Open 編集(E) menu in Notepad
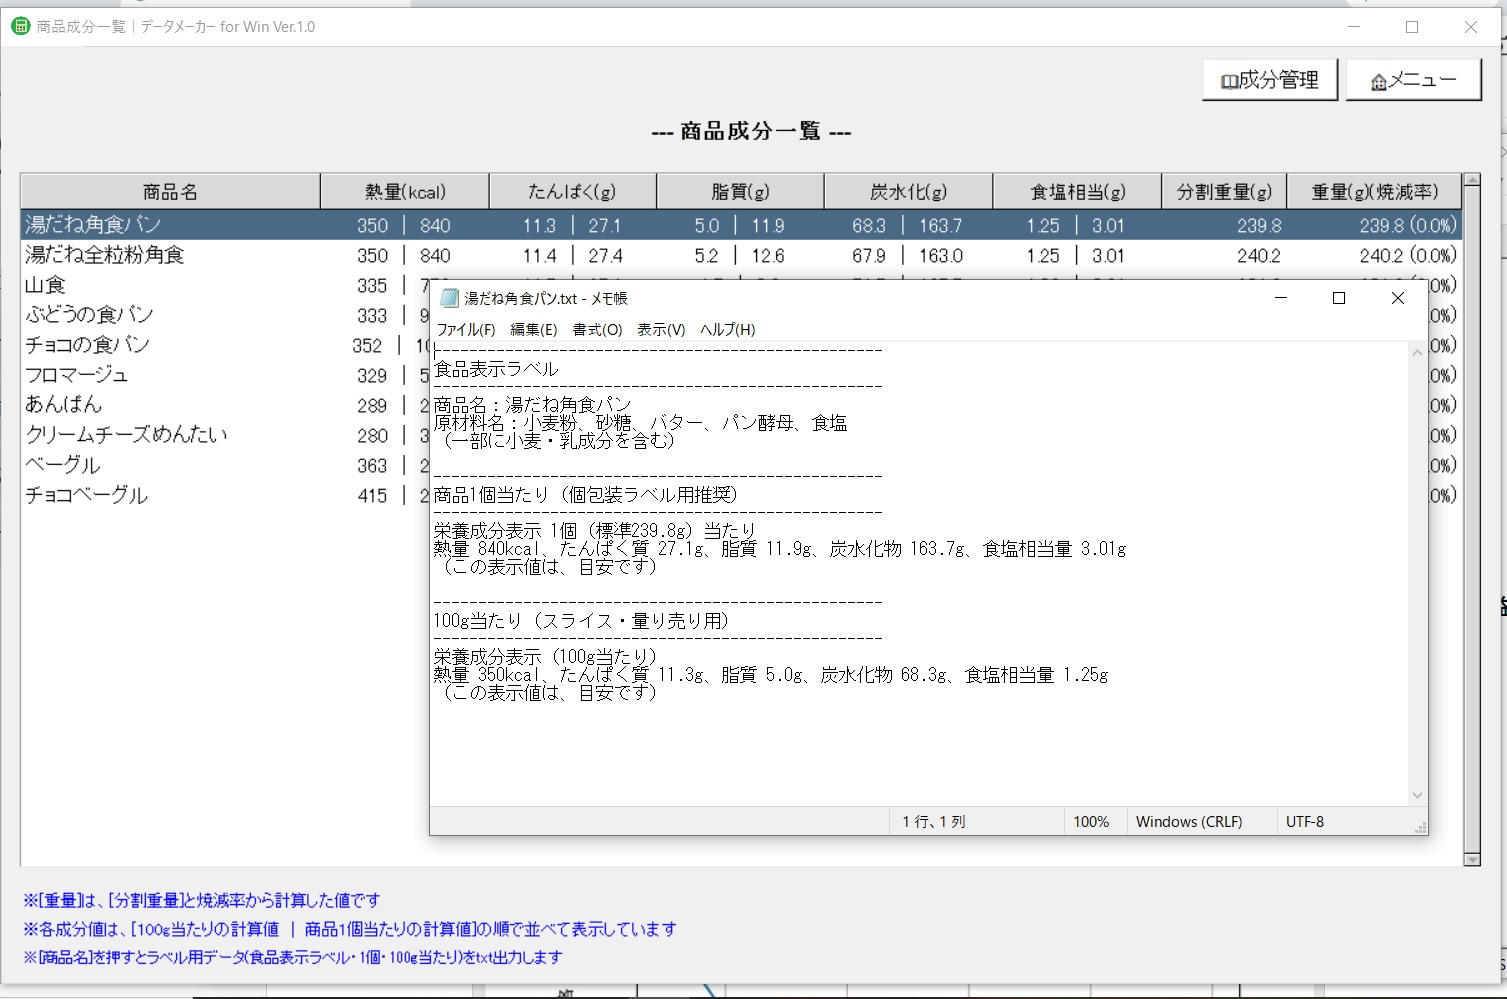 click(534, 329)
